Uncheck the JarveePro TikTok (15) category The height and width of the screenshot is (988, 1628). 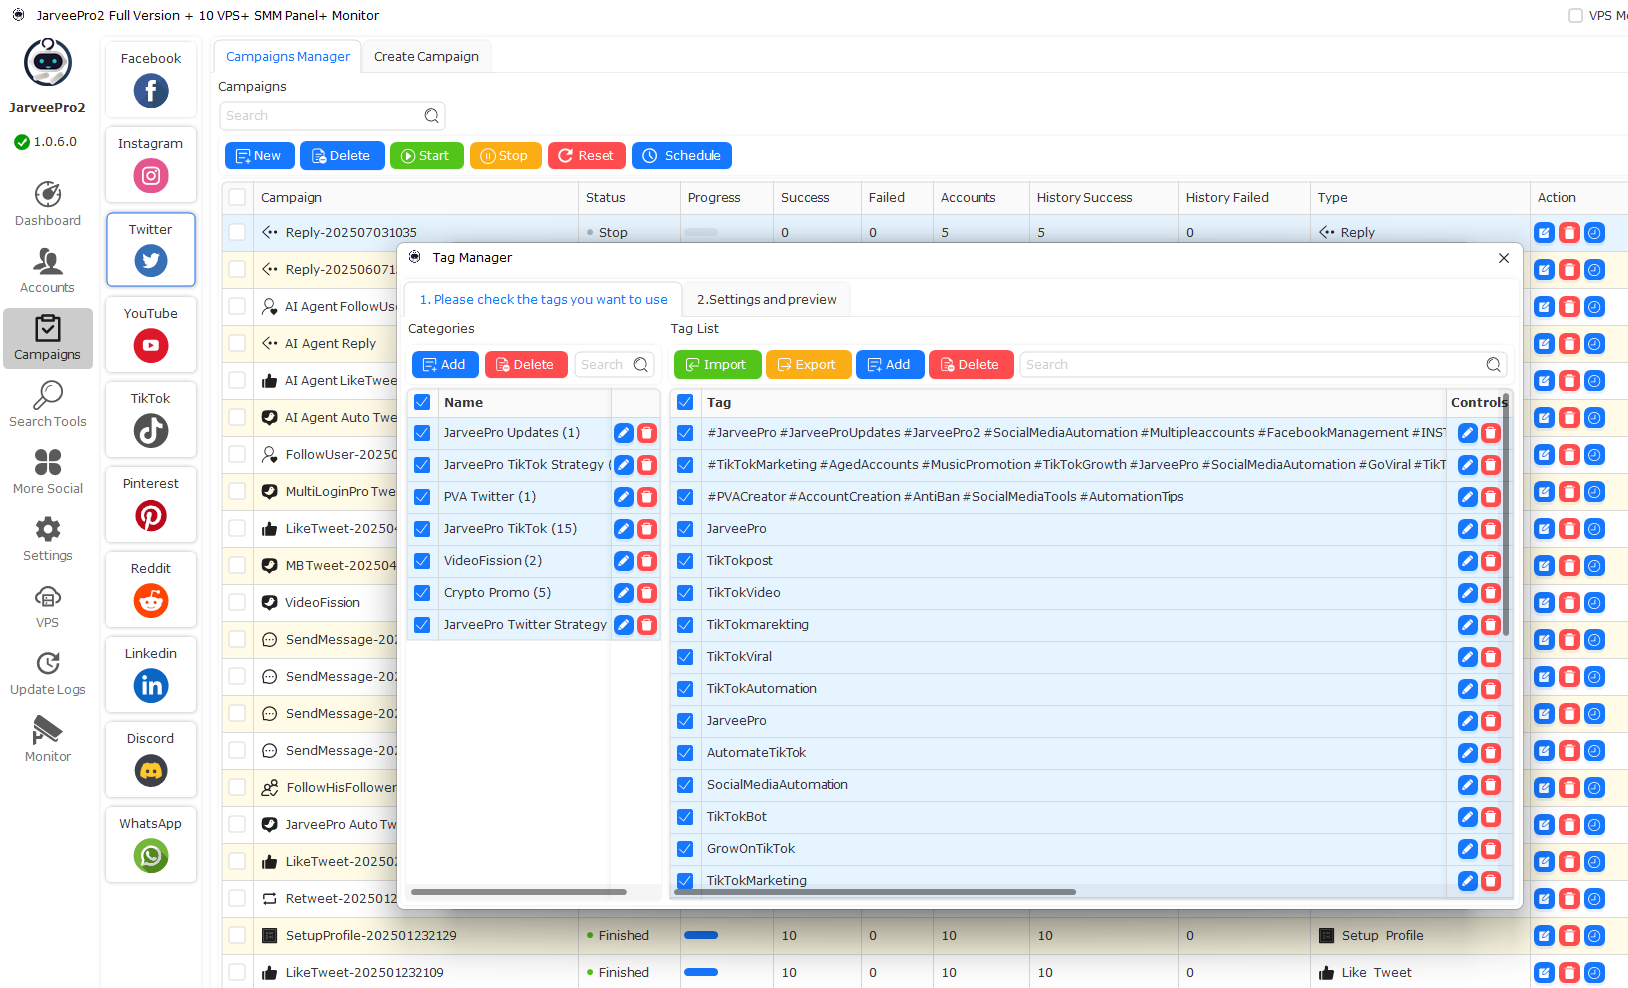tap(422, 529)
